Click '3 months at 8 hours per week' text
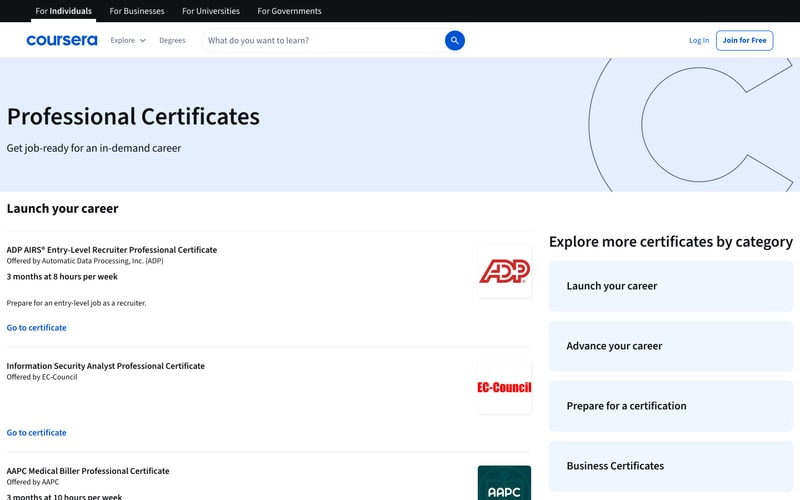The image size is (800, 500). point(62,277)
